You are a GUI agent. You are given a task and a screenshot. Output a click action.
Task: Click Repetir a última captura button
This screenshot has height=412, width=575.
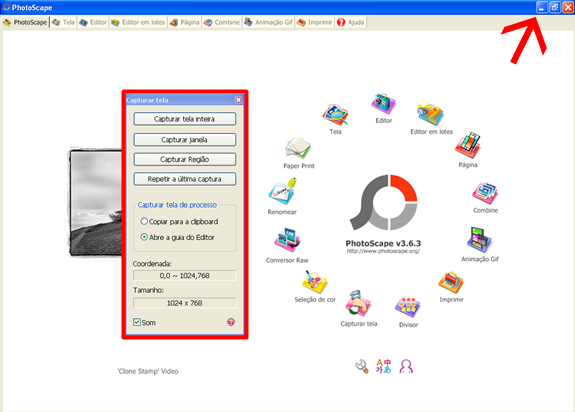tap(184, 179)
